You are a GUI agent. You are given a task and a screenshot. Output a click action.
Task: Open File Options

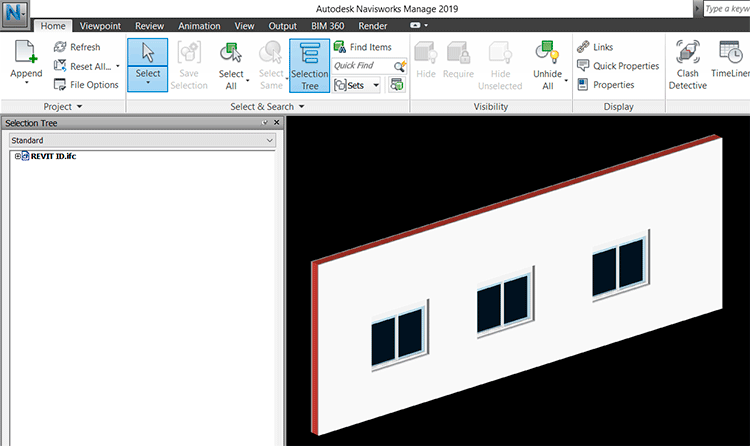click(x=86, y=85)
